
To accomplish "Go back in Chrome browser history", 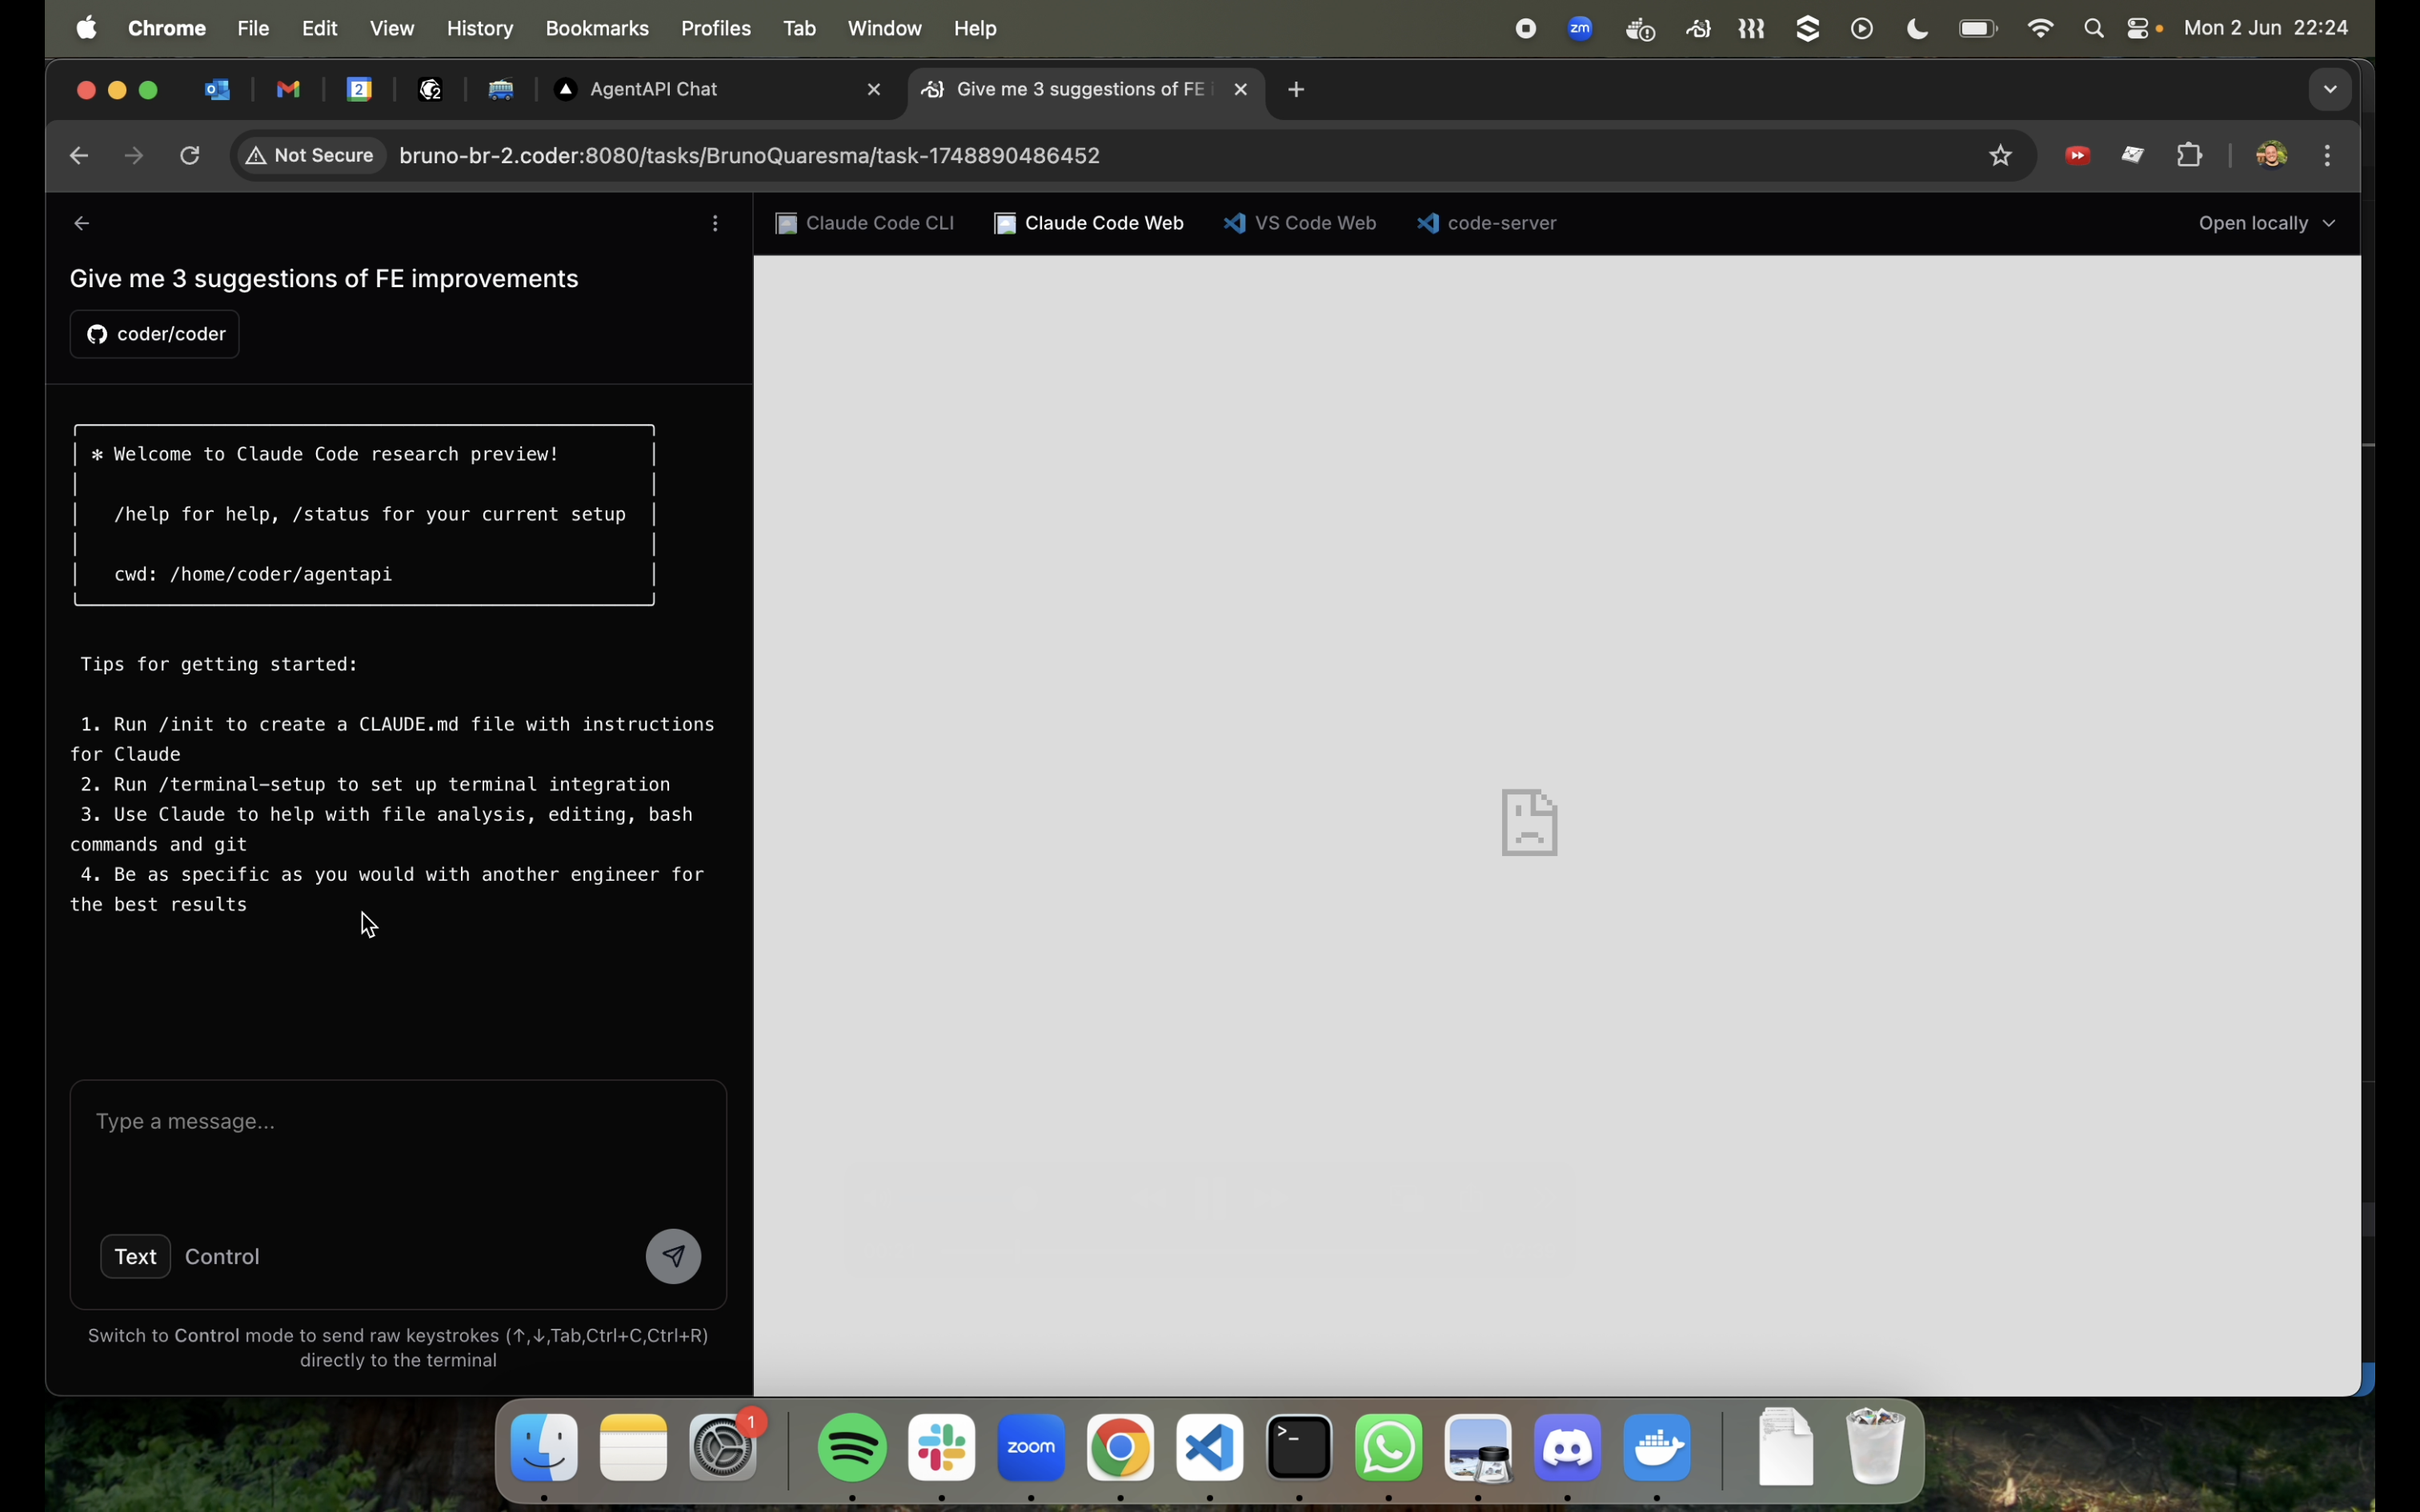I will 79,156.
